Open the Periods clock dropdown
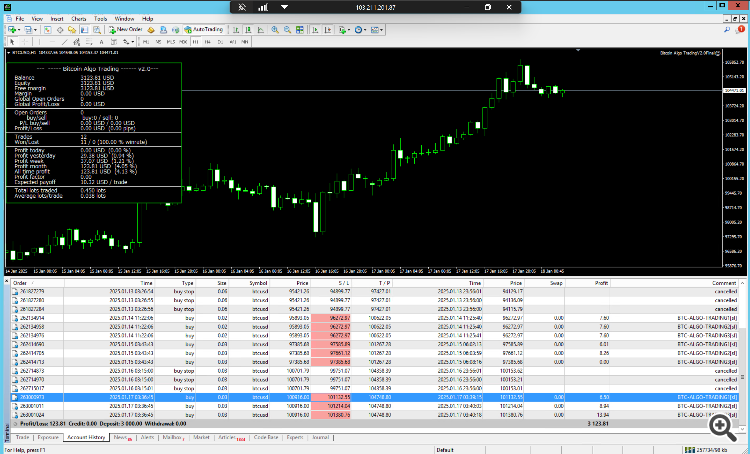This screenshot has width=750, height=454. (x=365, y=30)
